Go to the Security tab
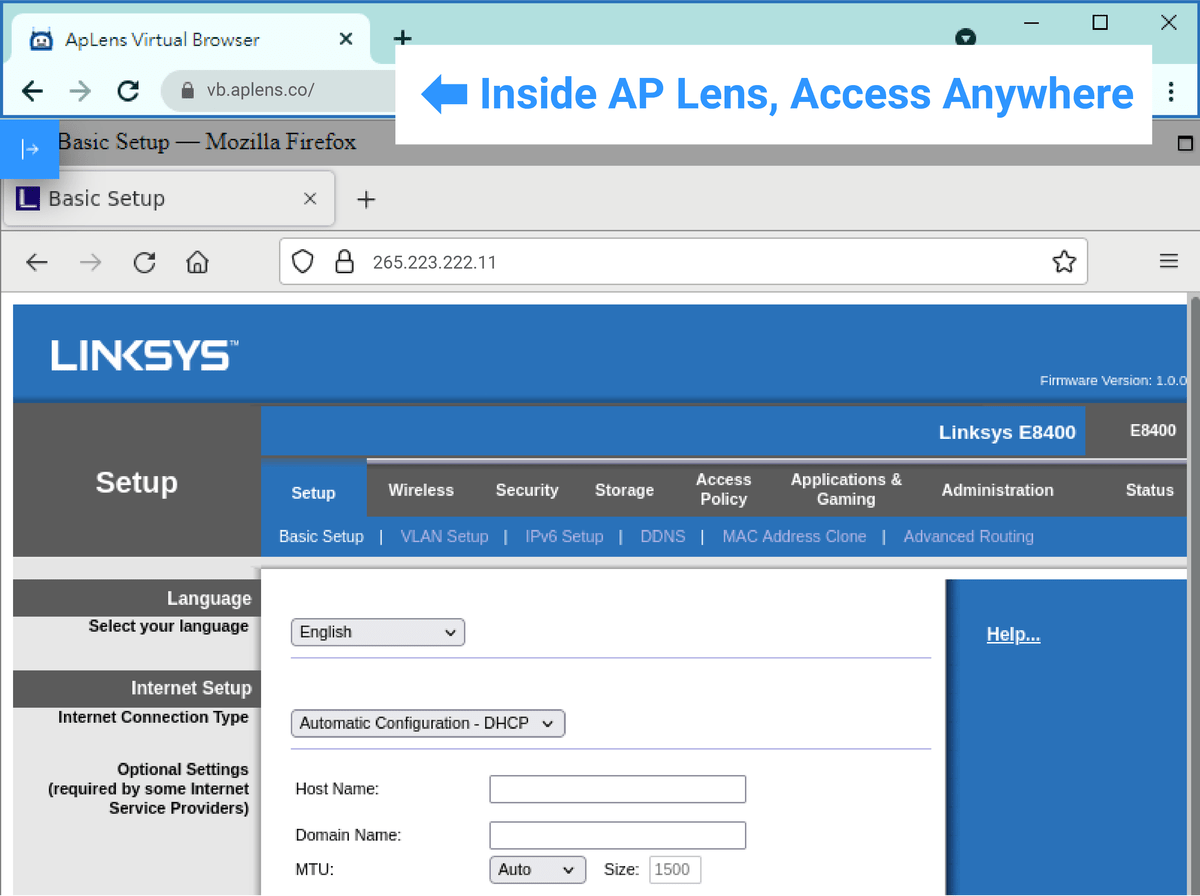This screenshot has height=896, width=1200. [526, 490]
